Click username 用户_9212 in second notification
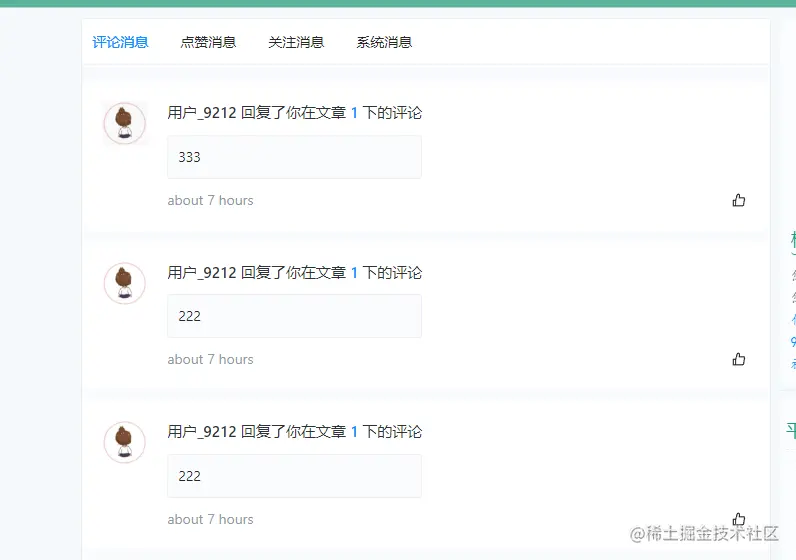 (x=202, y=273)
